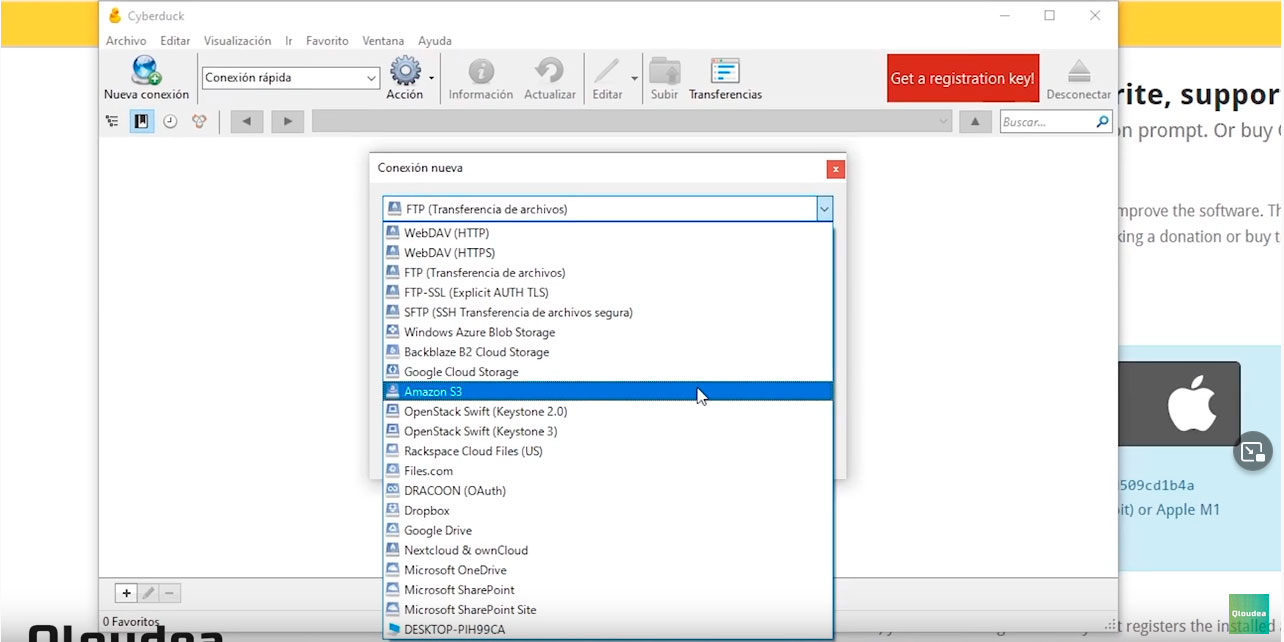
Task: Select Microsoft OneDrive
Action: tap(608, 570)
